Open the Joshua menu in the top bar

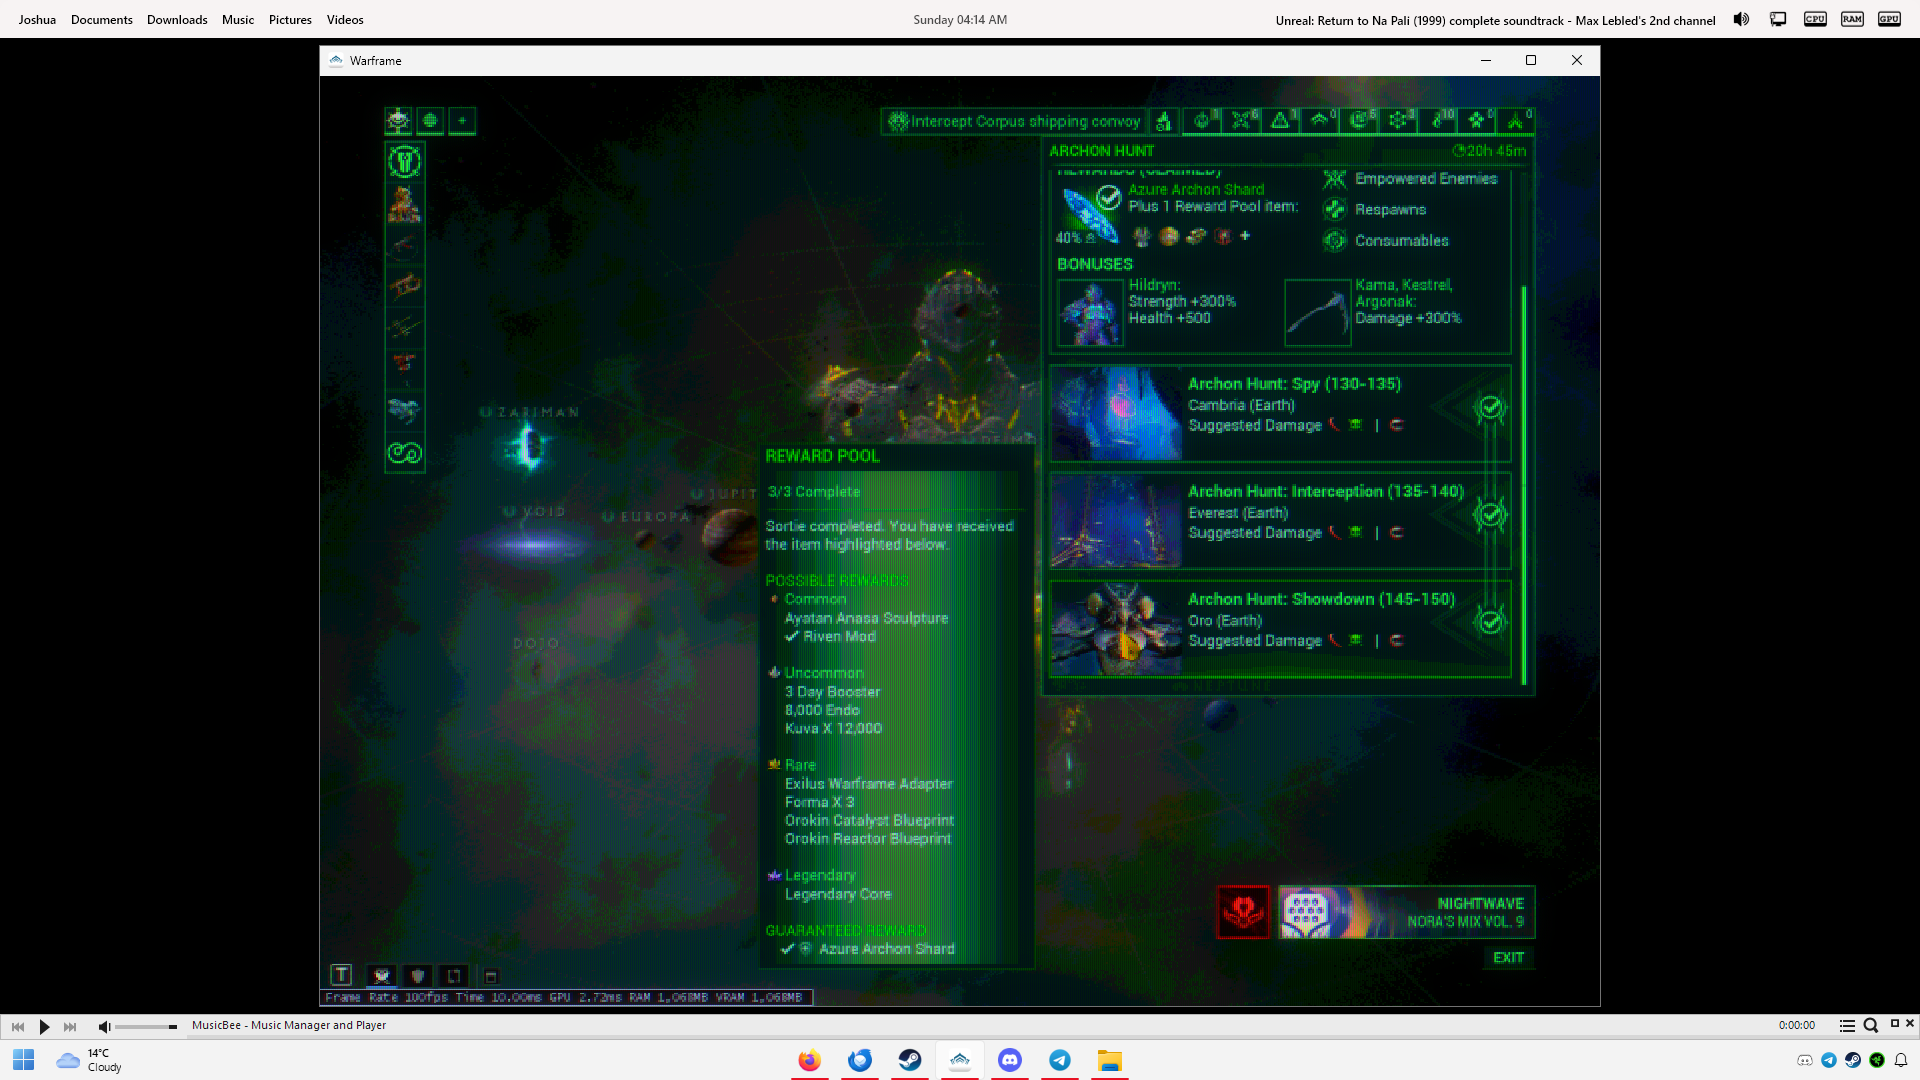coord(37,20)
